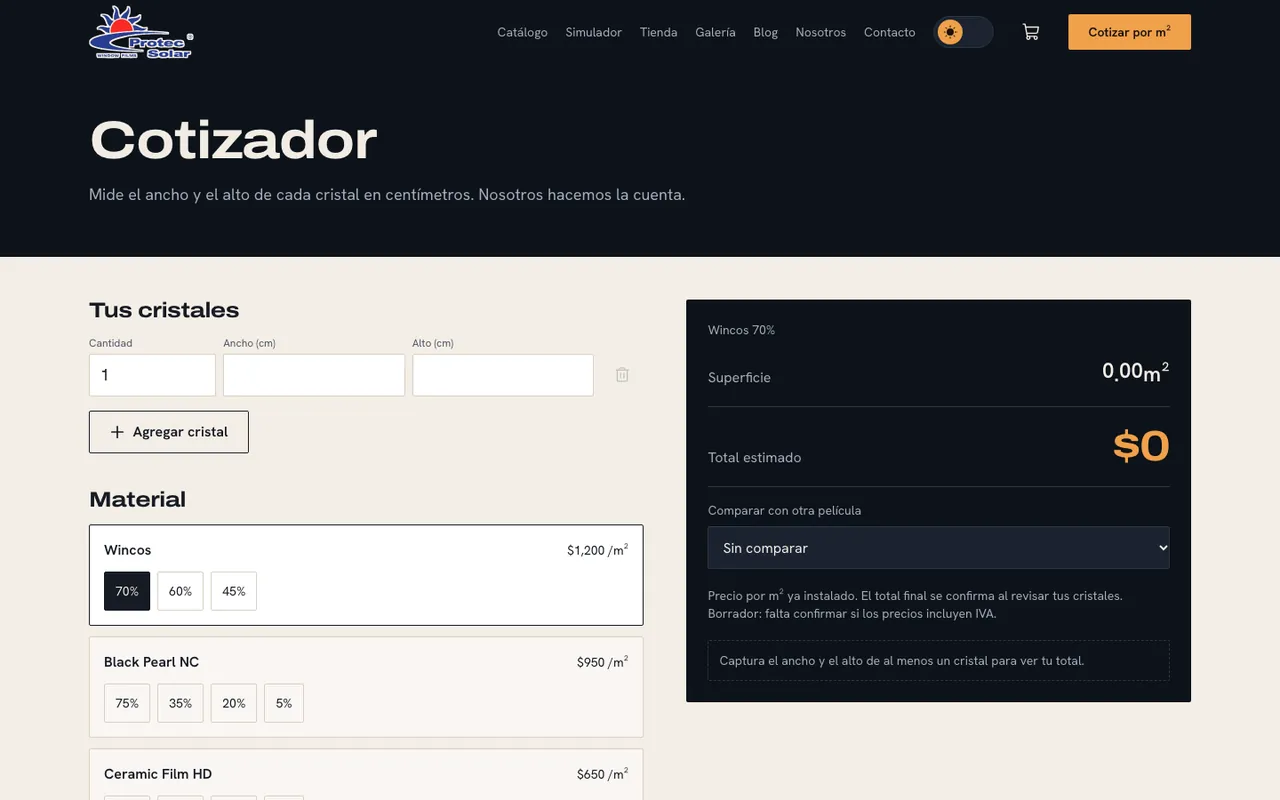Viewport: 1280px width, 800px height.
Task: Toggle the sun dark-mode switch
Action: [963, 32]
